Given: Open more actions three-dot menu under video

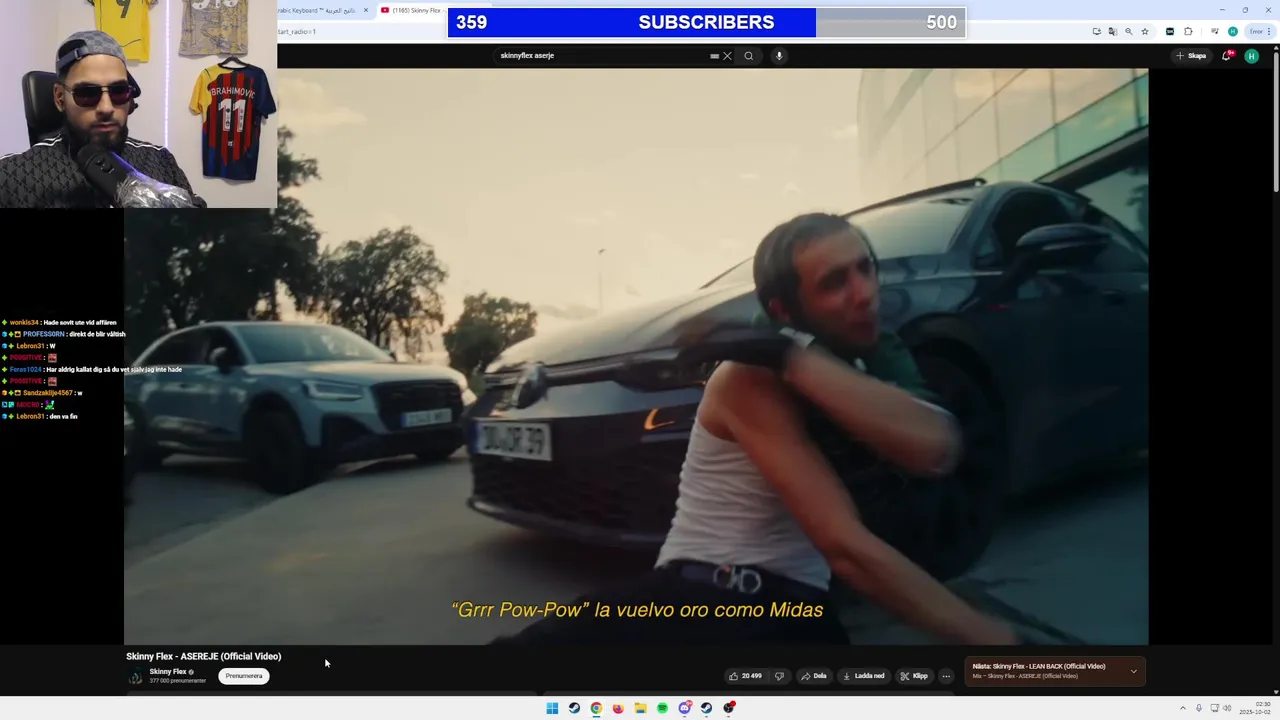Looking at the screenshot, I should coord(946,676).
